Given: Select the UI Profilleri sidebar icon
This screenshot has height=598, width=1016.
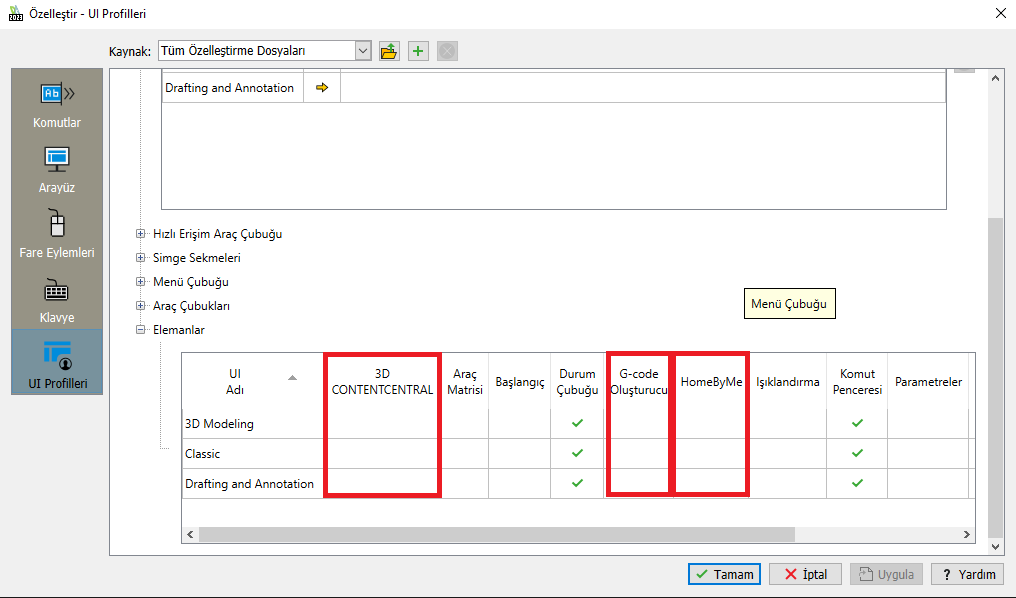Looking at the screenshot, I should (56, 355).
